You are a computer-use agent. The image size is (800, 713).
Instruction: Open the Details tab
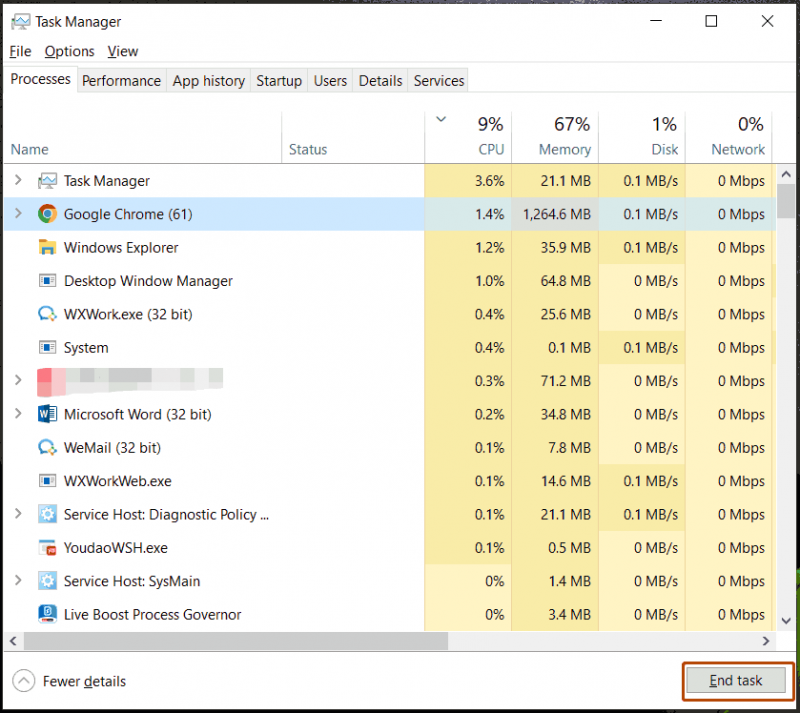tap(380, 81)
